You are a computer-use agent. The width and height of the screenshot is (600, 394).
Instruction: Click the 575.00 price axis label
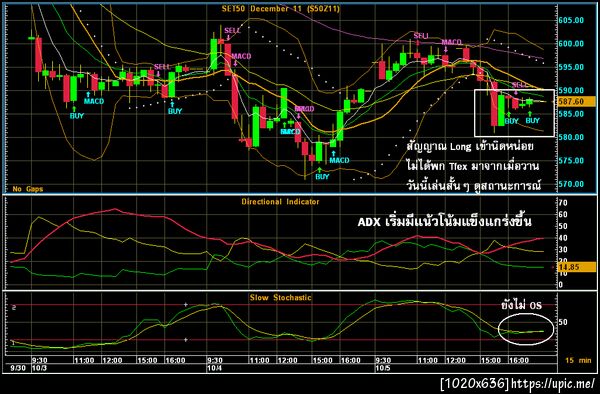click(x=571, y=161)
